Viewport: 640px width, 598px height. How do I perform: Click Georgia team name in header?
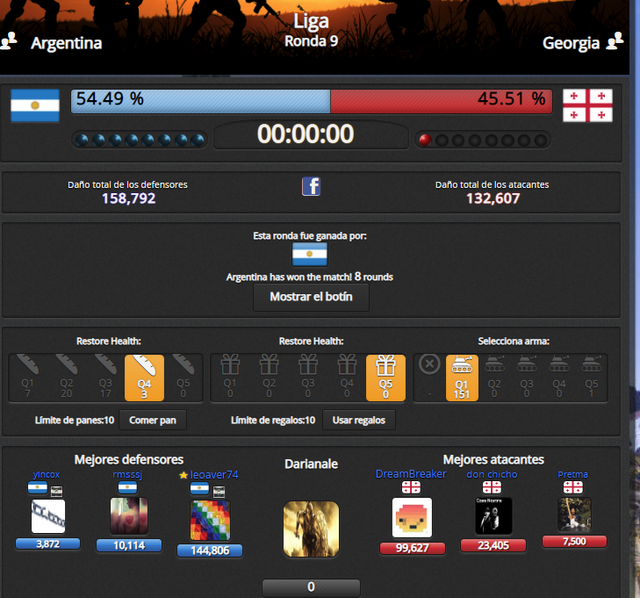(571, 43)
